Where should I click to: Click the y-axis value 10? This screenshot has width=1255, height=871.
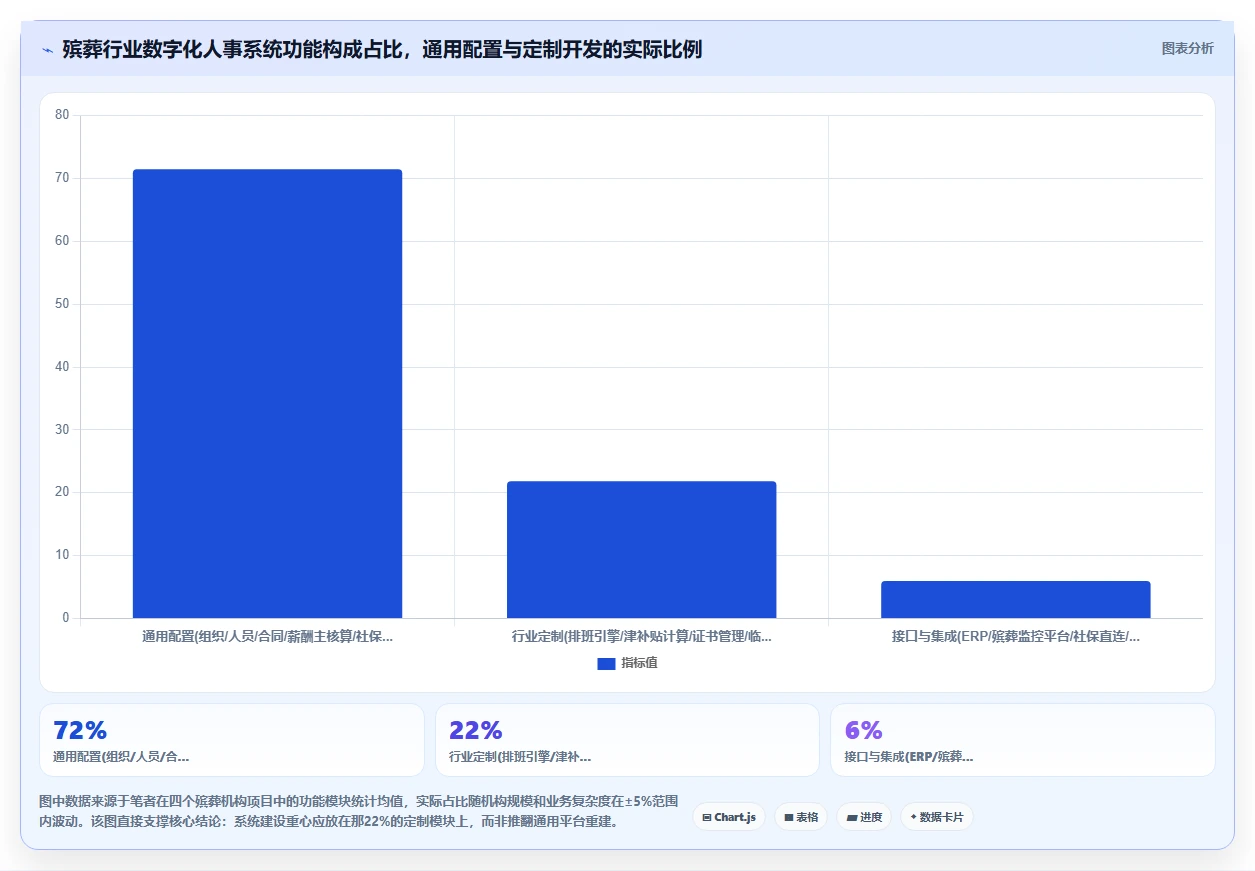(x=62, y=555)
